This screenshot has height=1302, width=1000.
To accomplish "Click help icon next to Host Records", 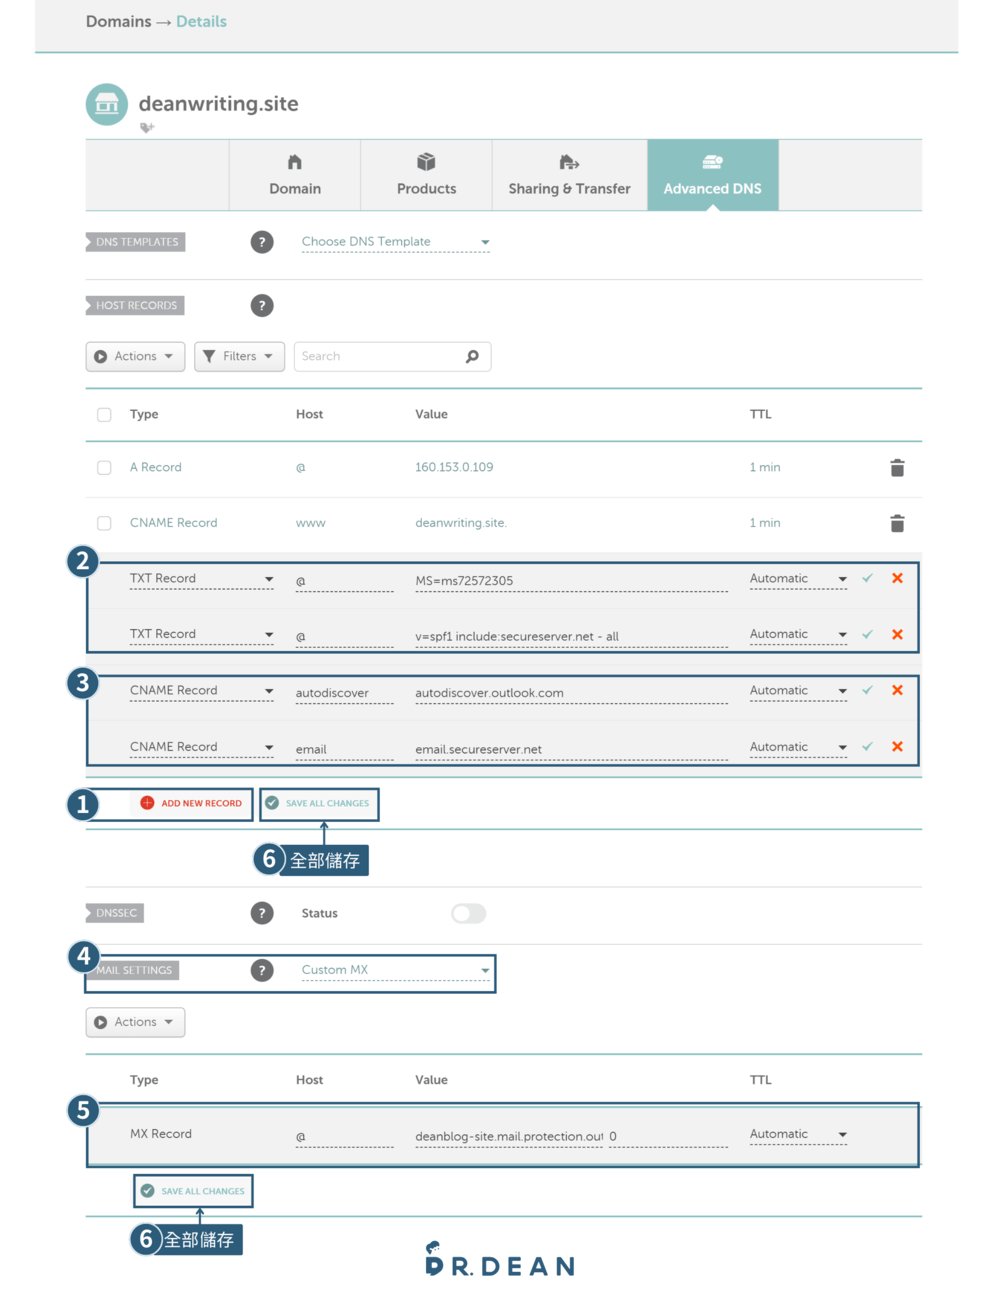I will pyautogui.click(x=262, y=306).
